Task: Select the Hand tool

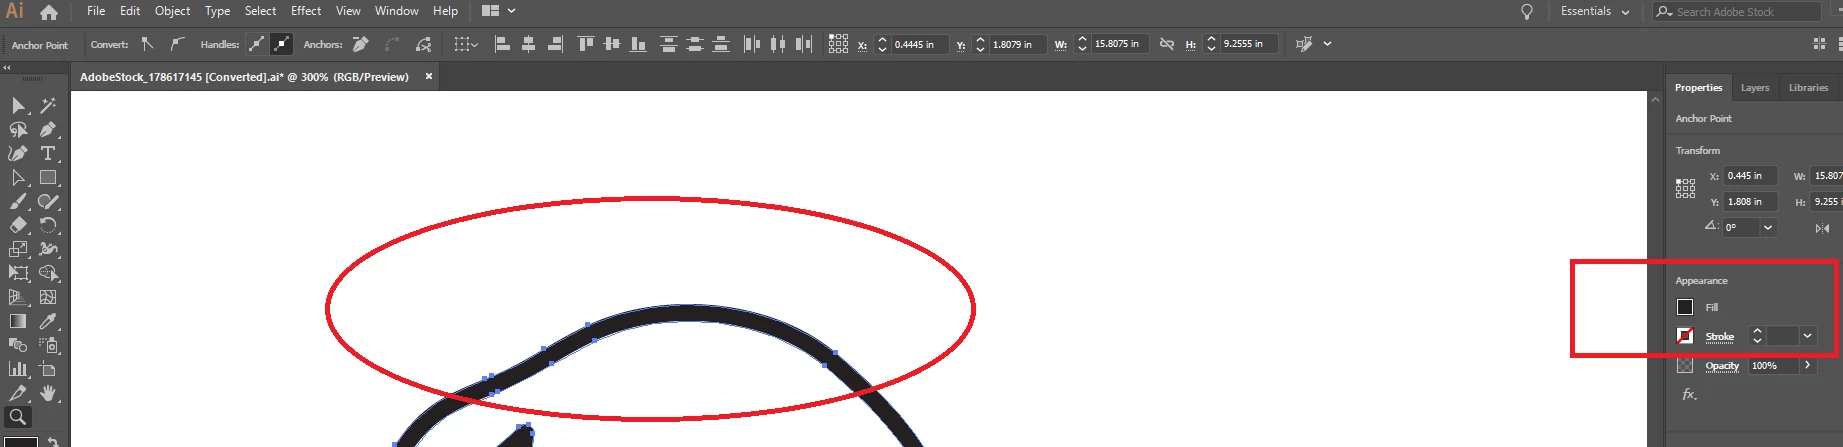Action: coord(48,393)
